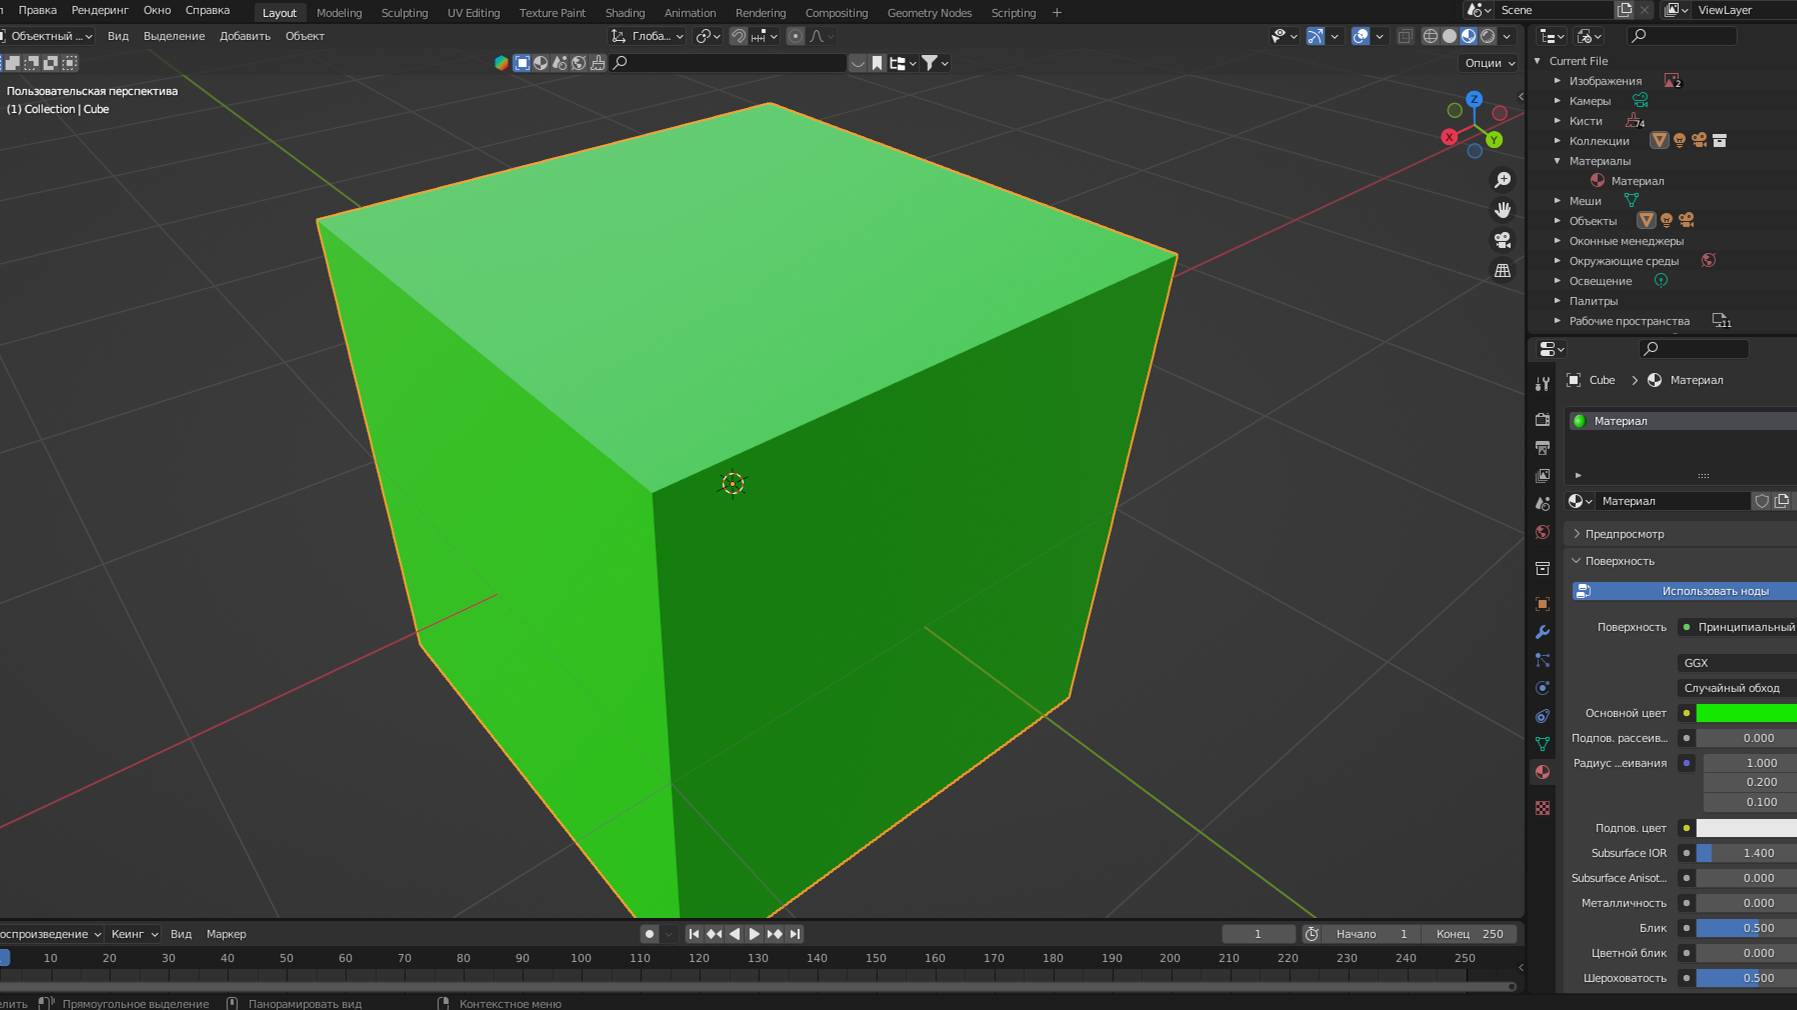This screenshot has width=1797, height=1010.
Task: Open the Tool properties tab (wrench and screwdriver)
Action: pyautogui.click(x=1542, y=384)
